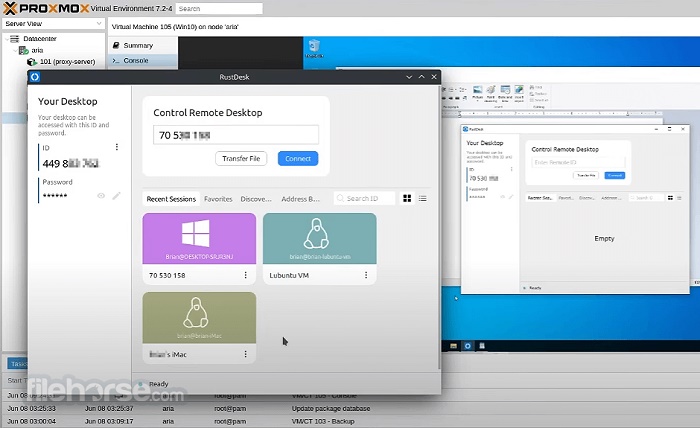The height and width of the screenshot is (428, 700).
Task: Open the Windows DESKTOP session card
Action: 199,240
